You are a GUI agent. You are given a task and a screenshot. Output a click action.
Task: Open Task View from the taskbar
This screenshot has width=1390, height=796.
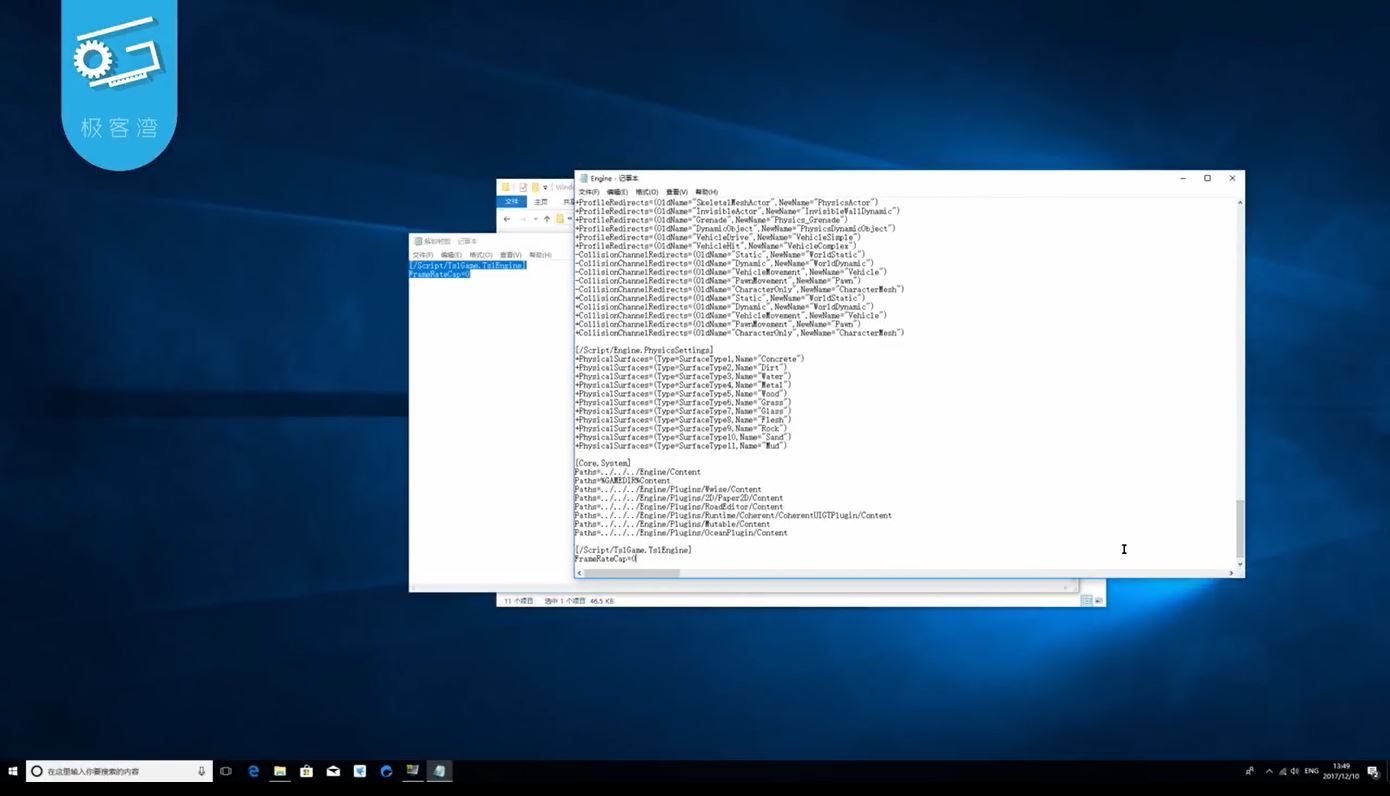pos(226,771)
